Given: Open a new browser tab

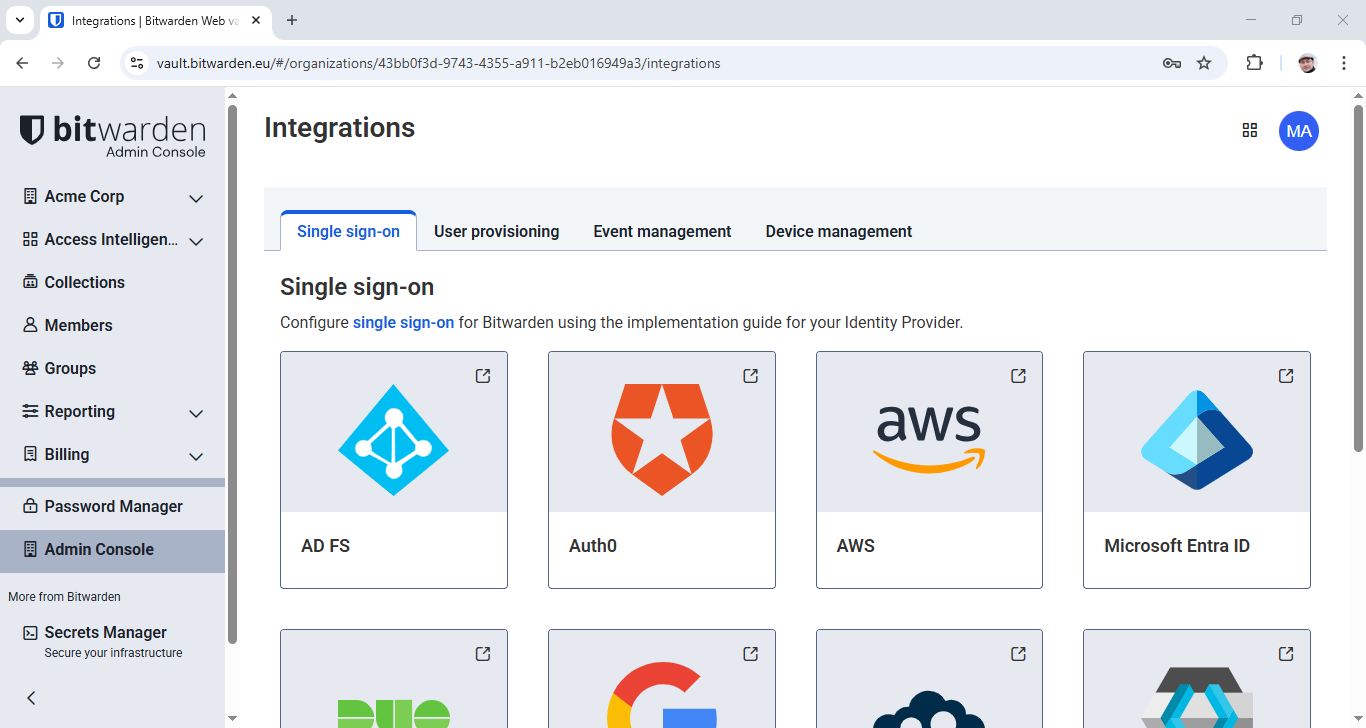Looking at the screenshot, I should coord(292,20).
